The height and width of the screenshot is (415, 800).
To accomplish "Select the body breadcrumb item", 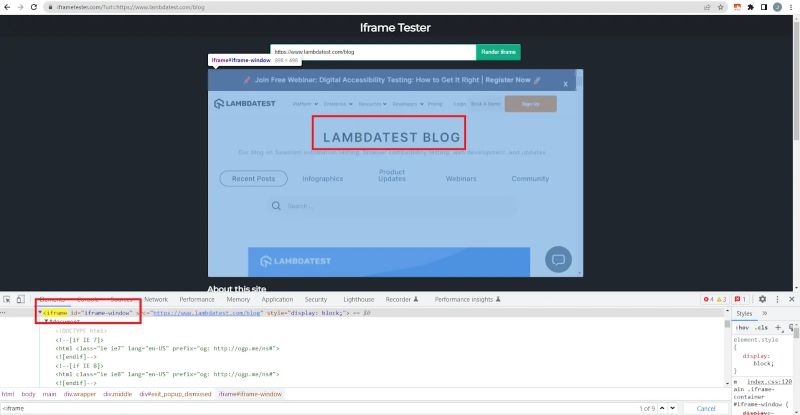I will [29, 394].
